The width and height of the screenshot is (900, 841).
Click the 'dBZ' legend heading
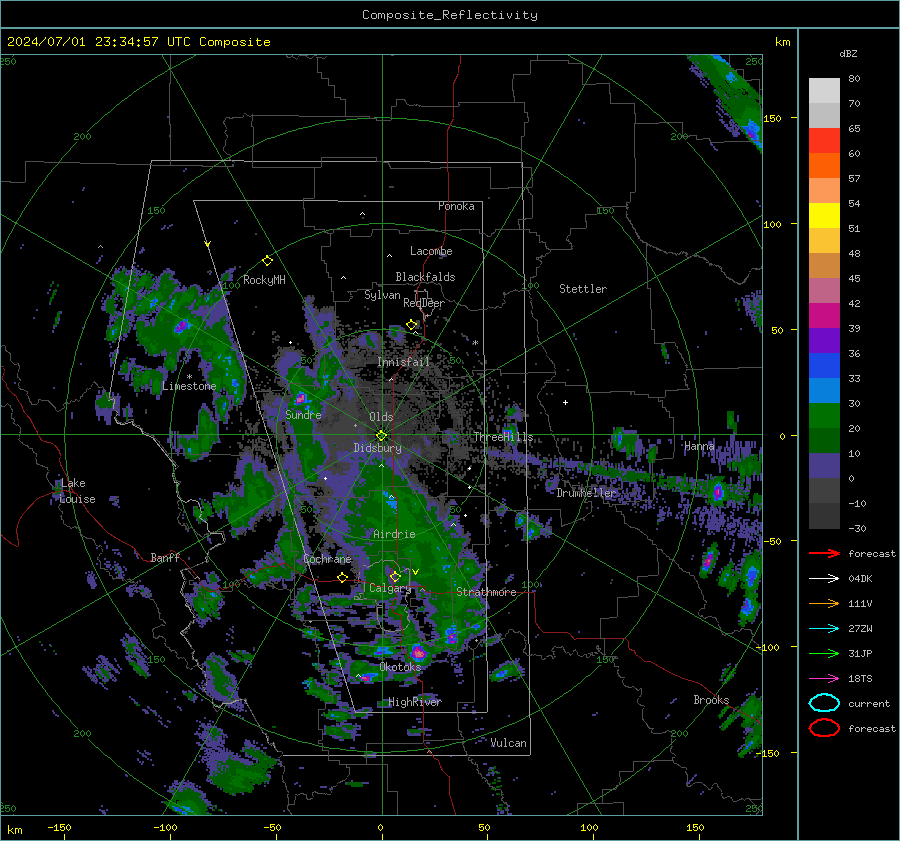(848, 53)
